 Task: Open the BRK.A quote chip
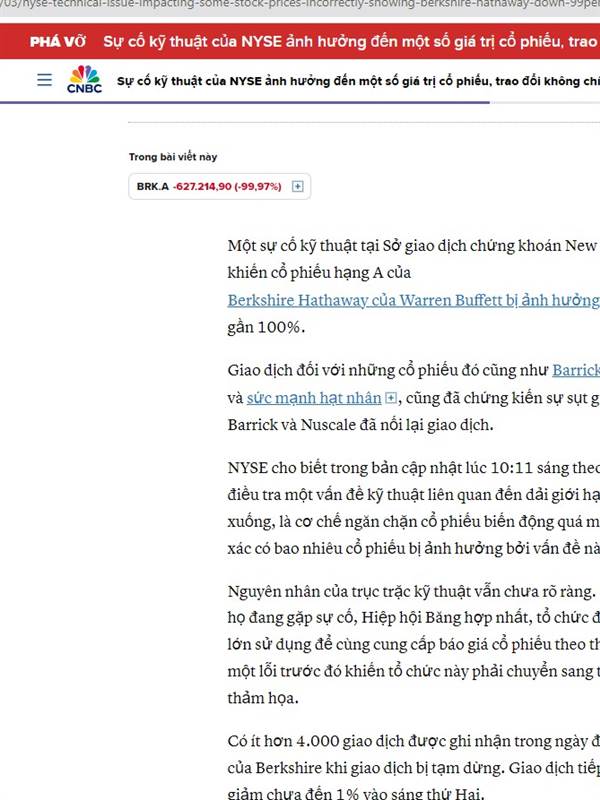coord(219,186)
